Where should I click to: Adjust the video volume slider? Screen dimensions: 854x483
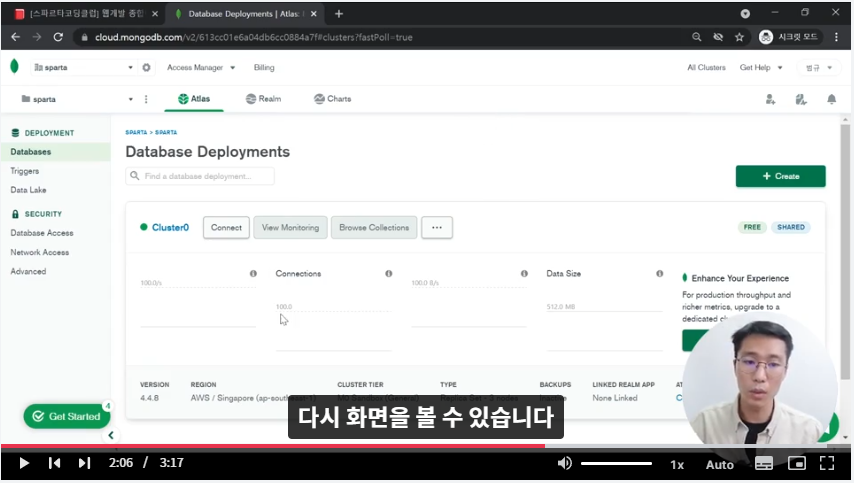click(616, 463)
